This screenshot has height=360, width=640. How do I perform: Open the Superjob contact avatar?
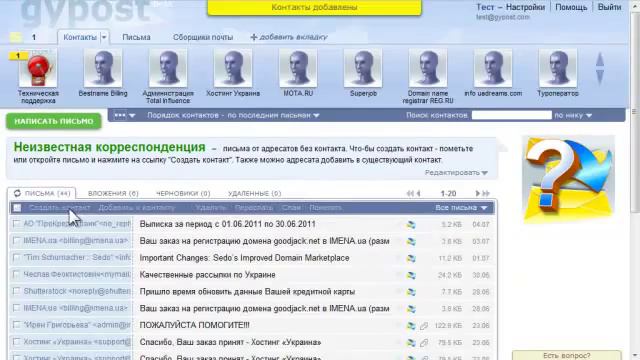click(363, 69)
